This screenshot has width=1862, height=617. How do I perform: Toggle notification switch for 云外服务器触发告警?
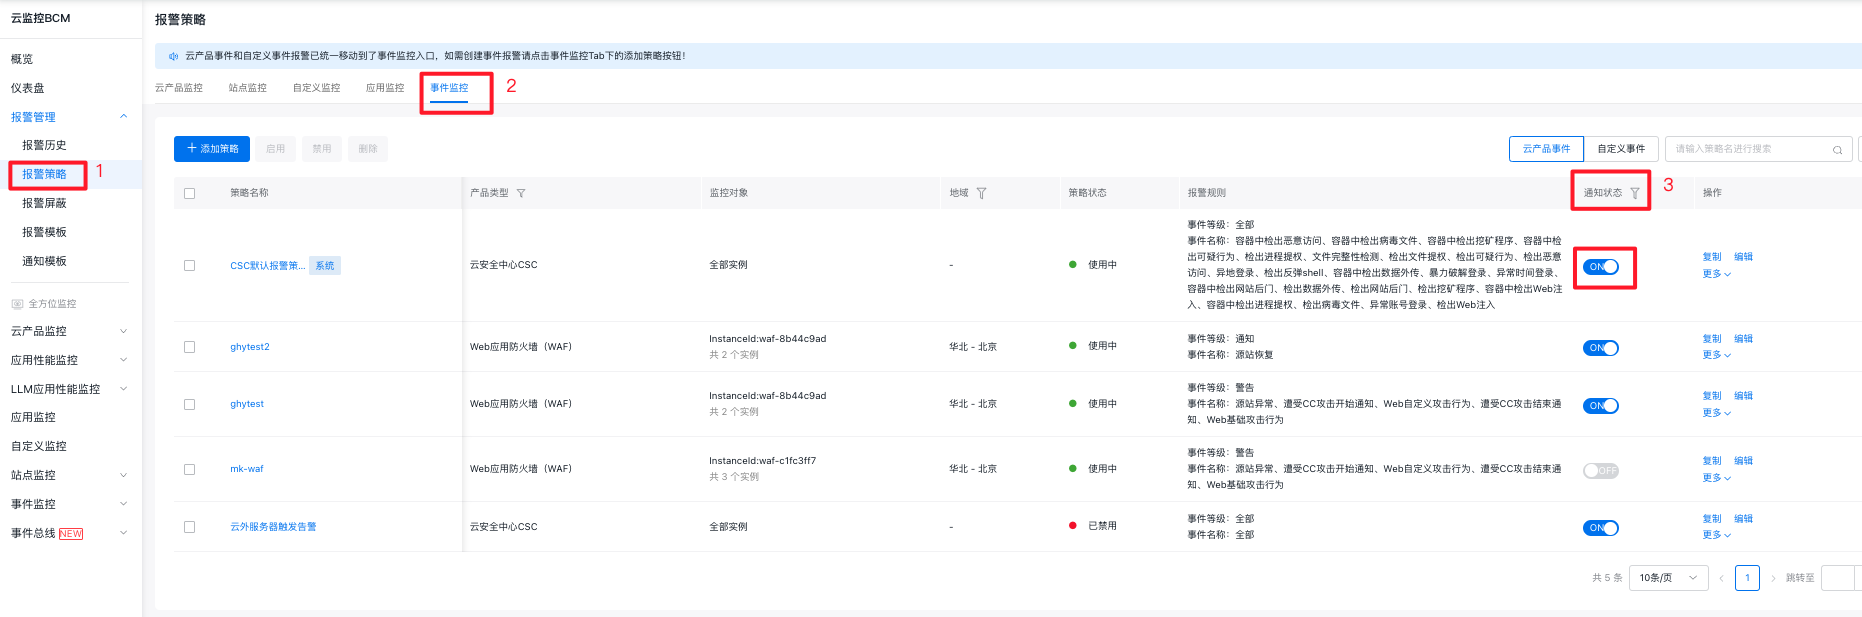tap(1601, 528)
